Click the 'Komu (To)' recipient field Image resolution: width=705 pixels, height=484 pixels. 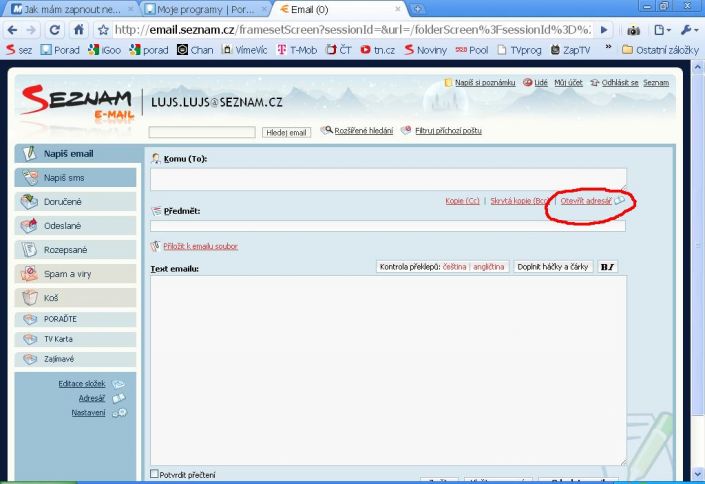pos(388,179)
